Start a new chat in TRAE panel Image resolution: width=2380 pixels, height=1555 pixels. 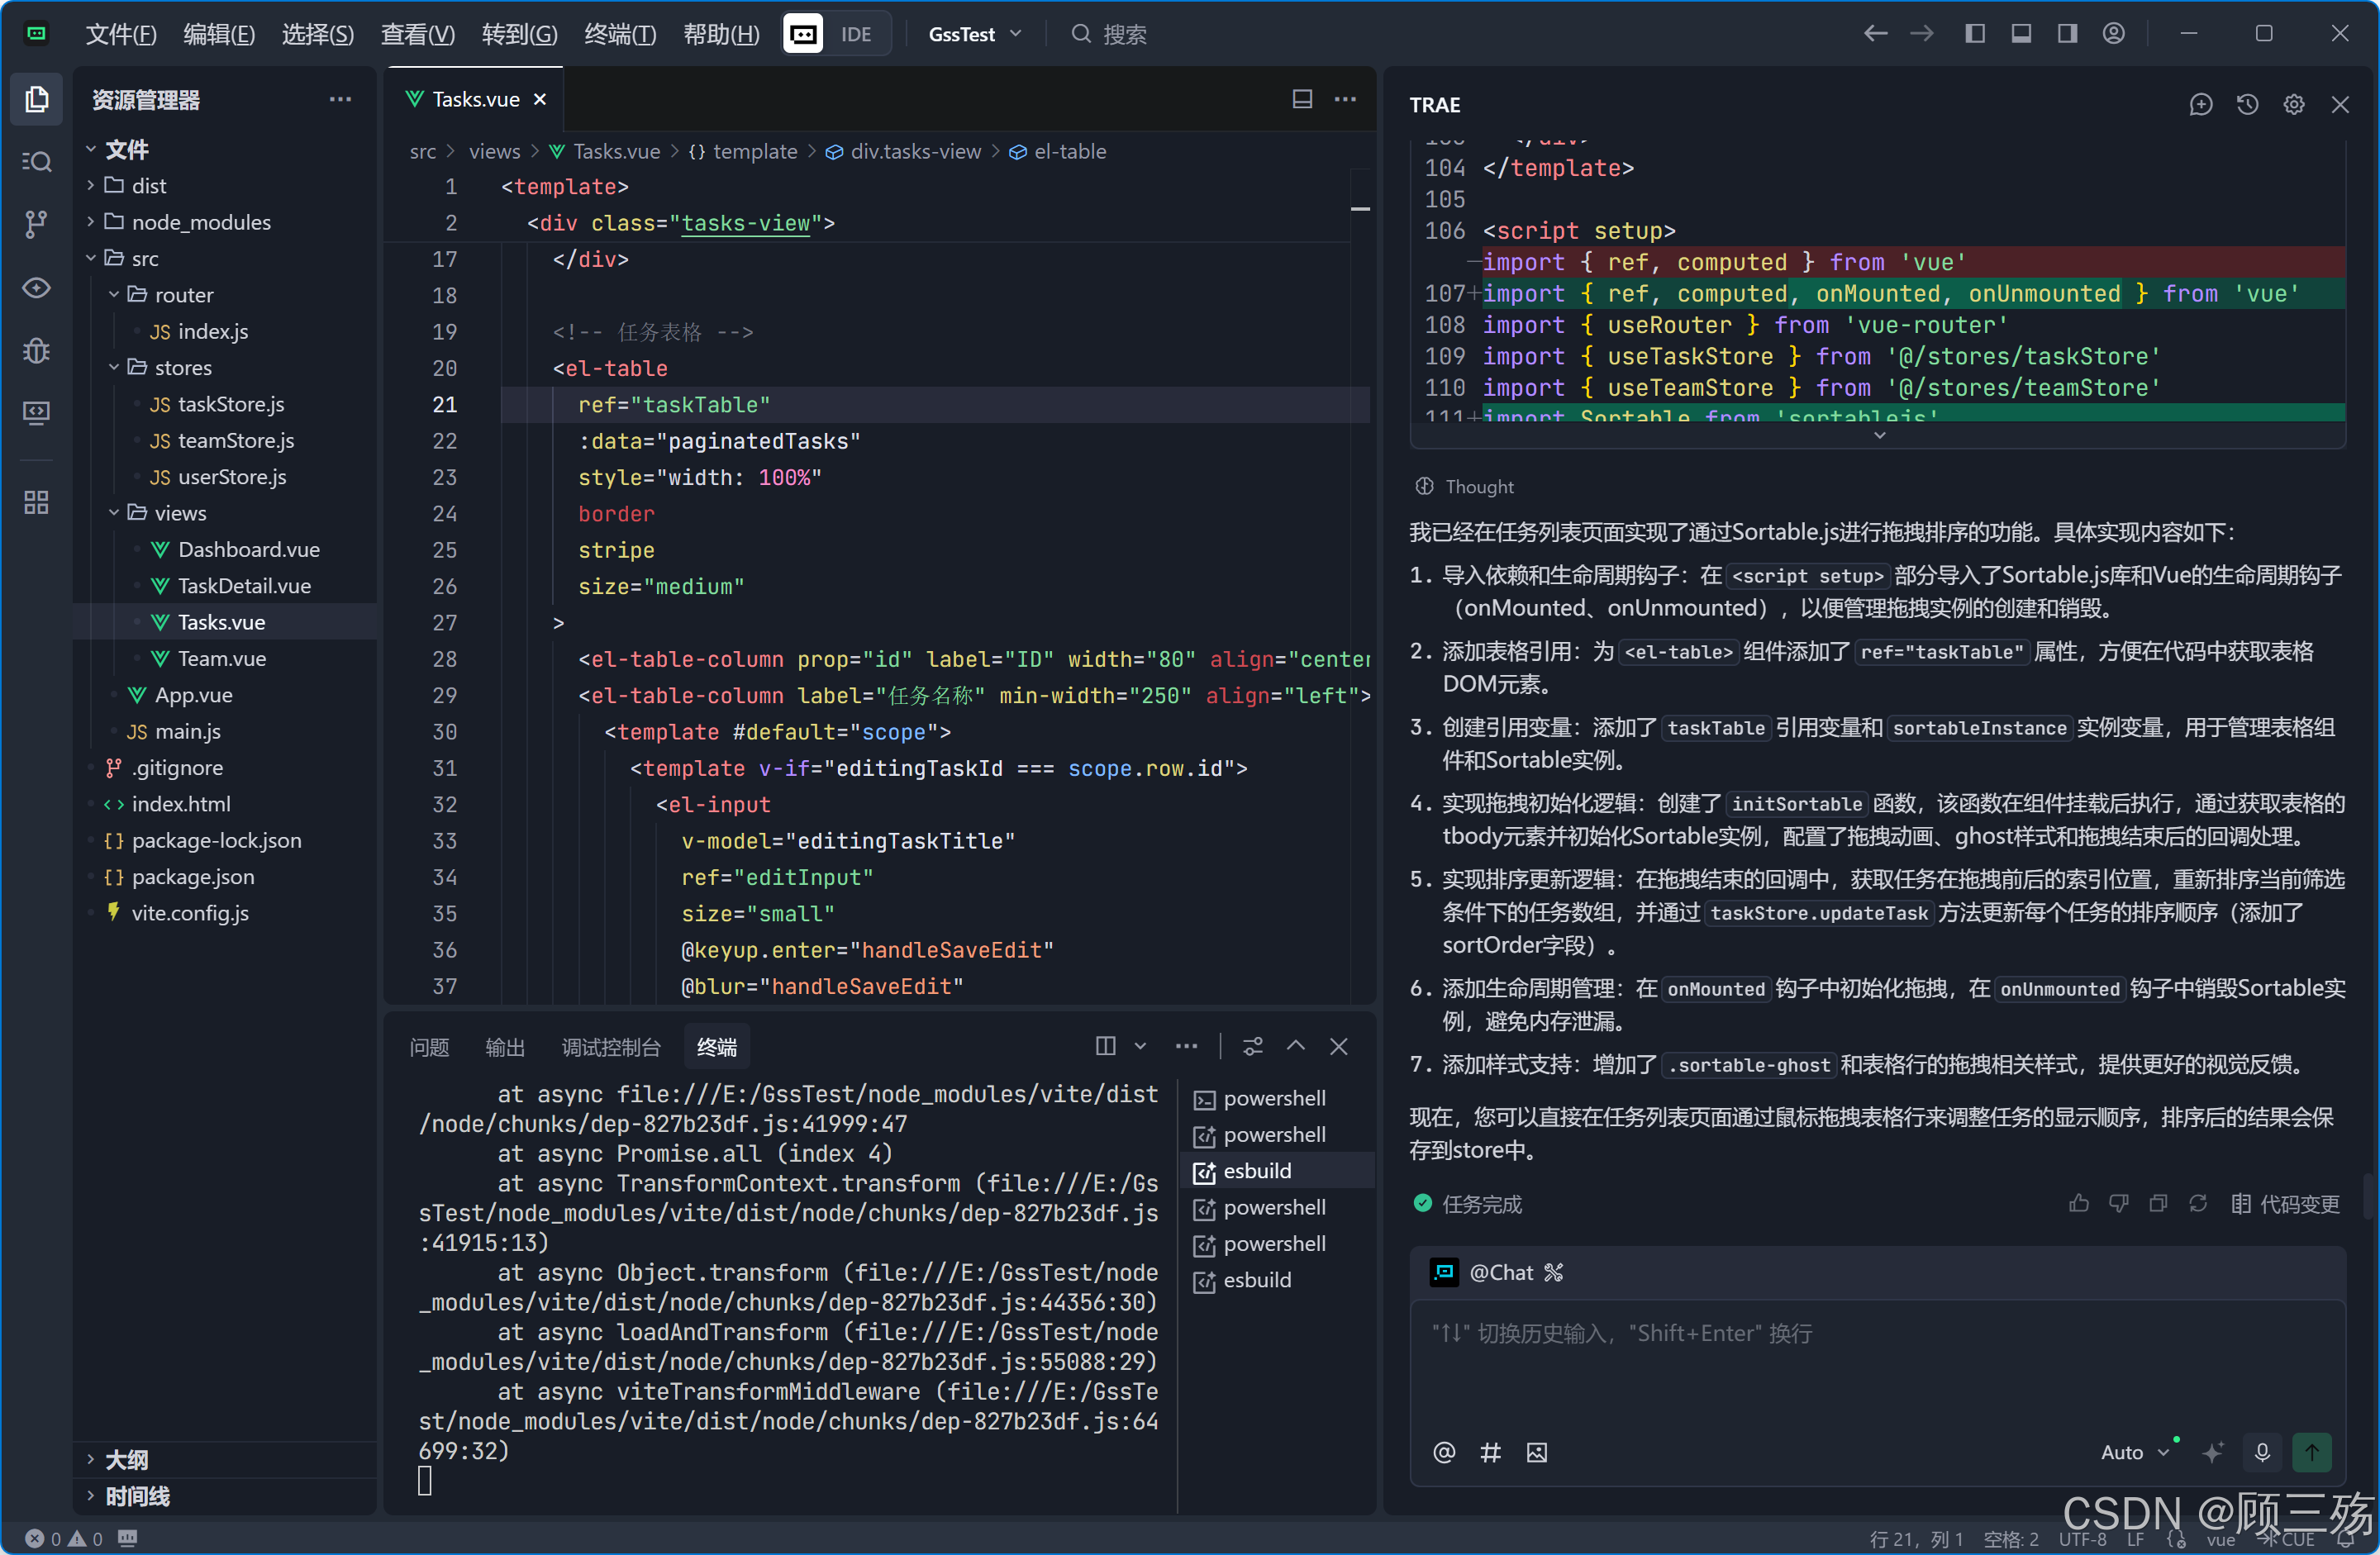pos(2200,104)
